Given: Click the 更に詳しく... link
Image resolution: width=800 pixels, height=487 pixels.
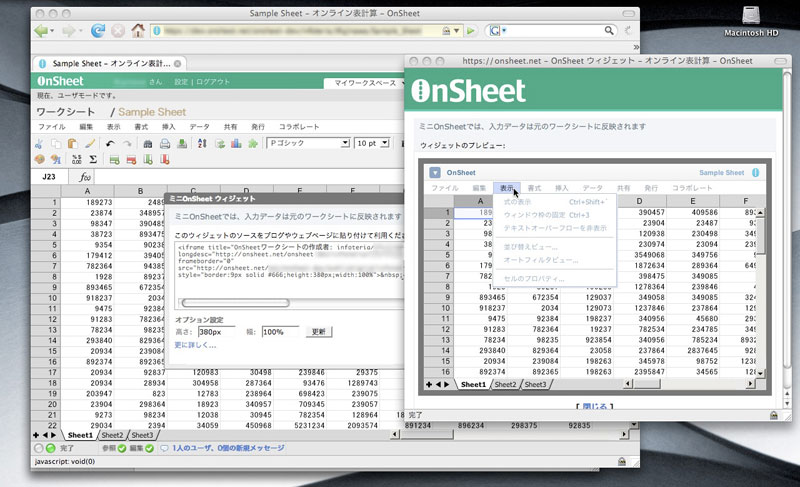Looking at the screenshot, I should (195, 345).
